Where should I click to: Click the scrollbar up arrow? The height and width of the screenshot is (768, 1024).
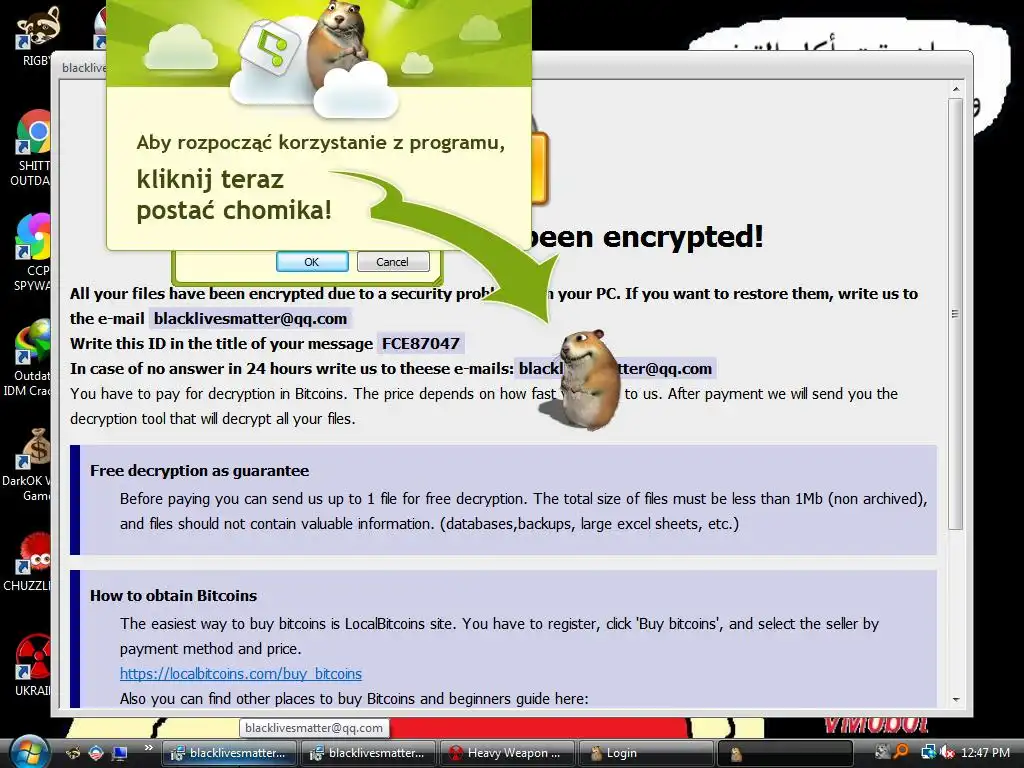pyautogui.click(x=955, y=89)
